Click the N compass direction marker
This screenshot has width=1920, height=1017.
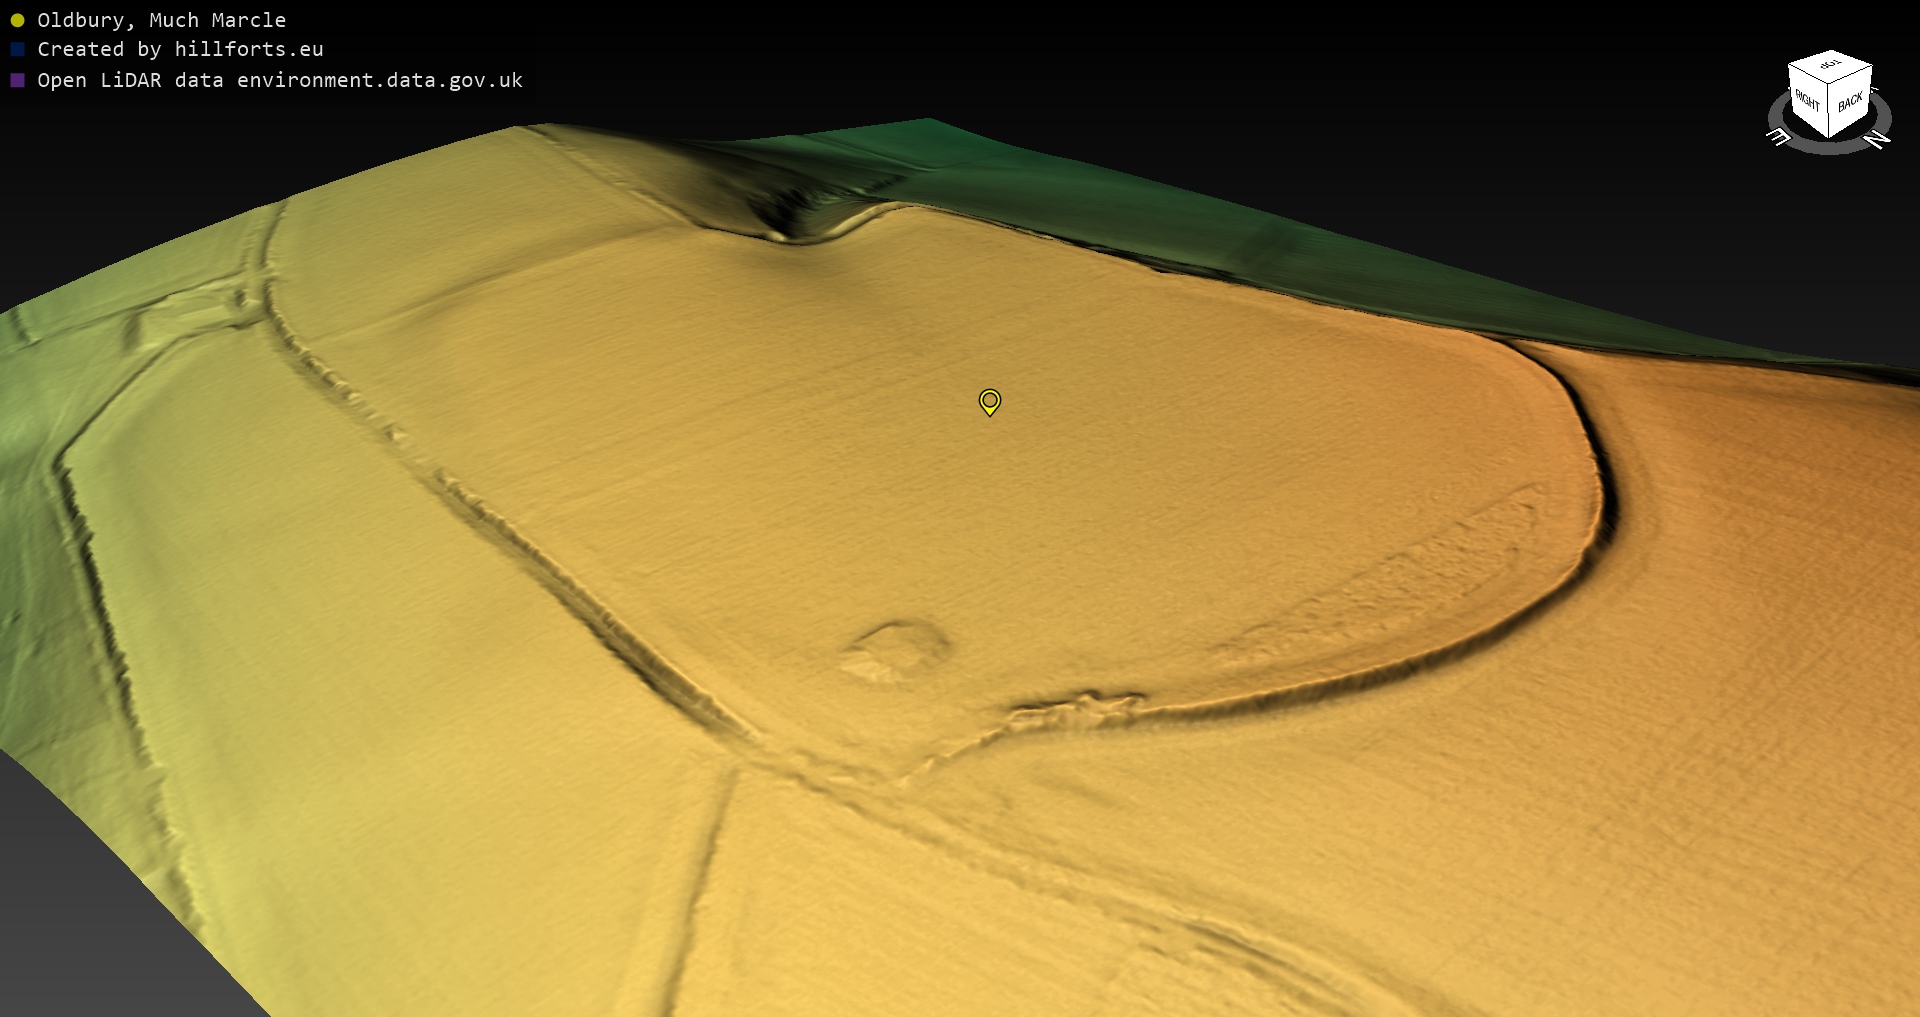coord(1878,140)
